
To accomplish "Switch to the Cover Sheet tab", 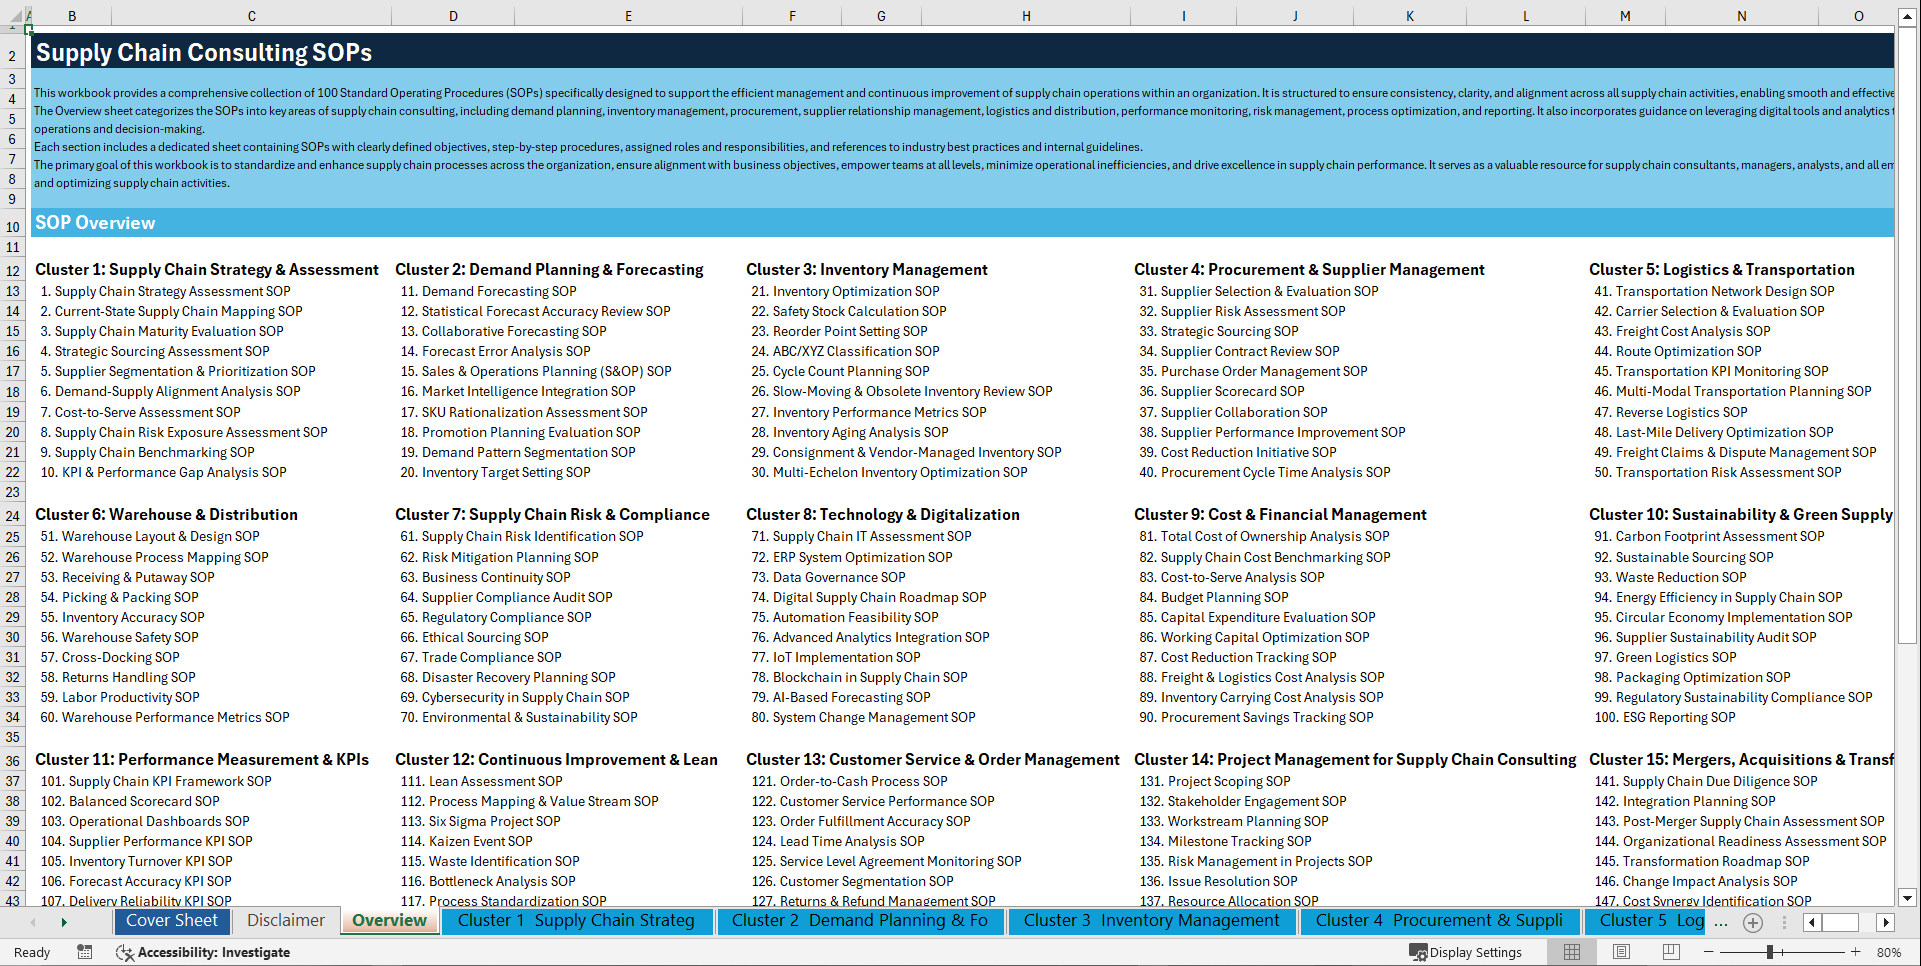I will (x=172, y=921).
